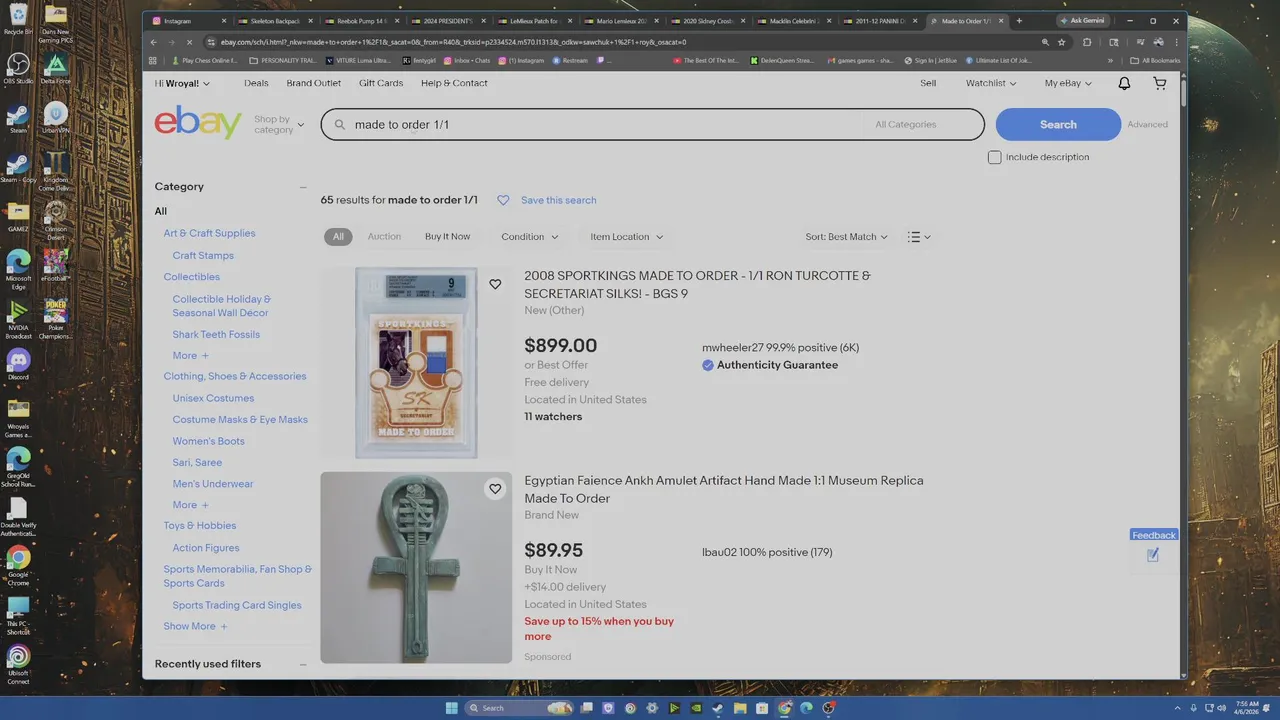Open Microsoft Edge in taskbar
The width and height of the screenshot is (1280, 720).
tap(805, 708)
